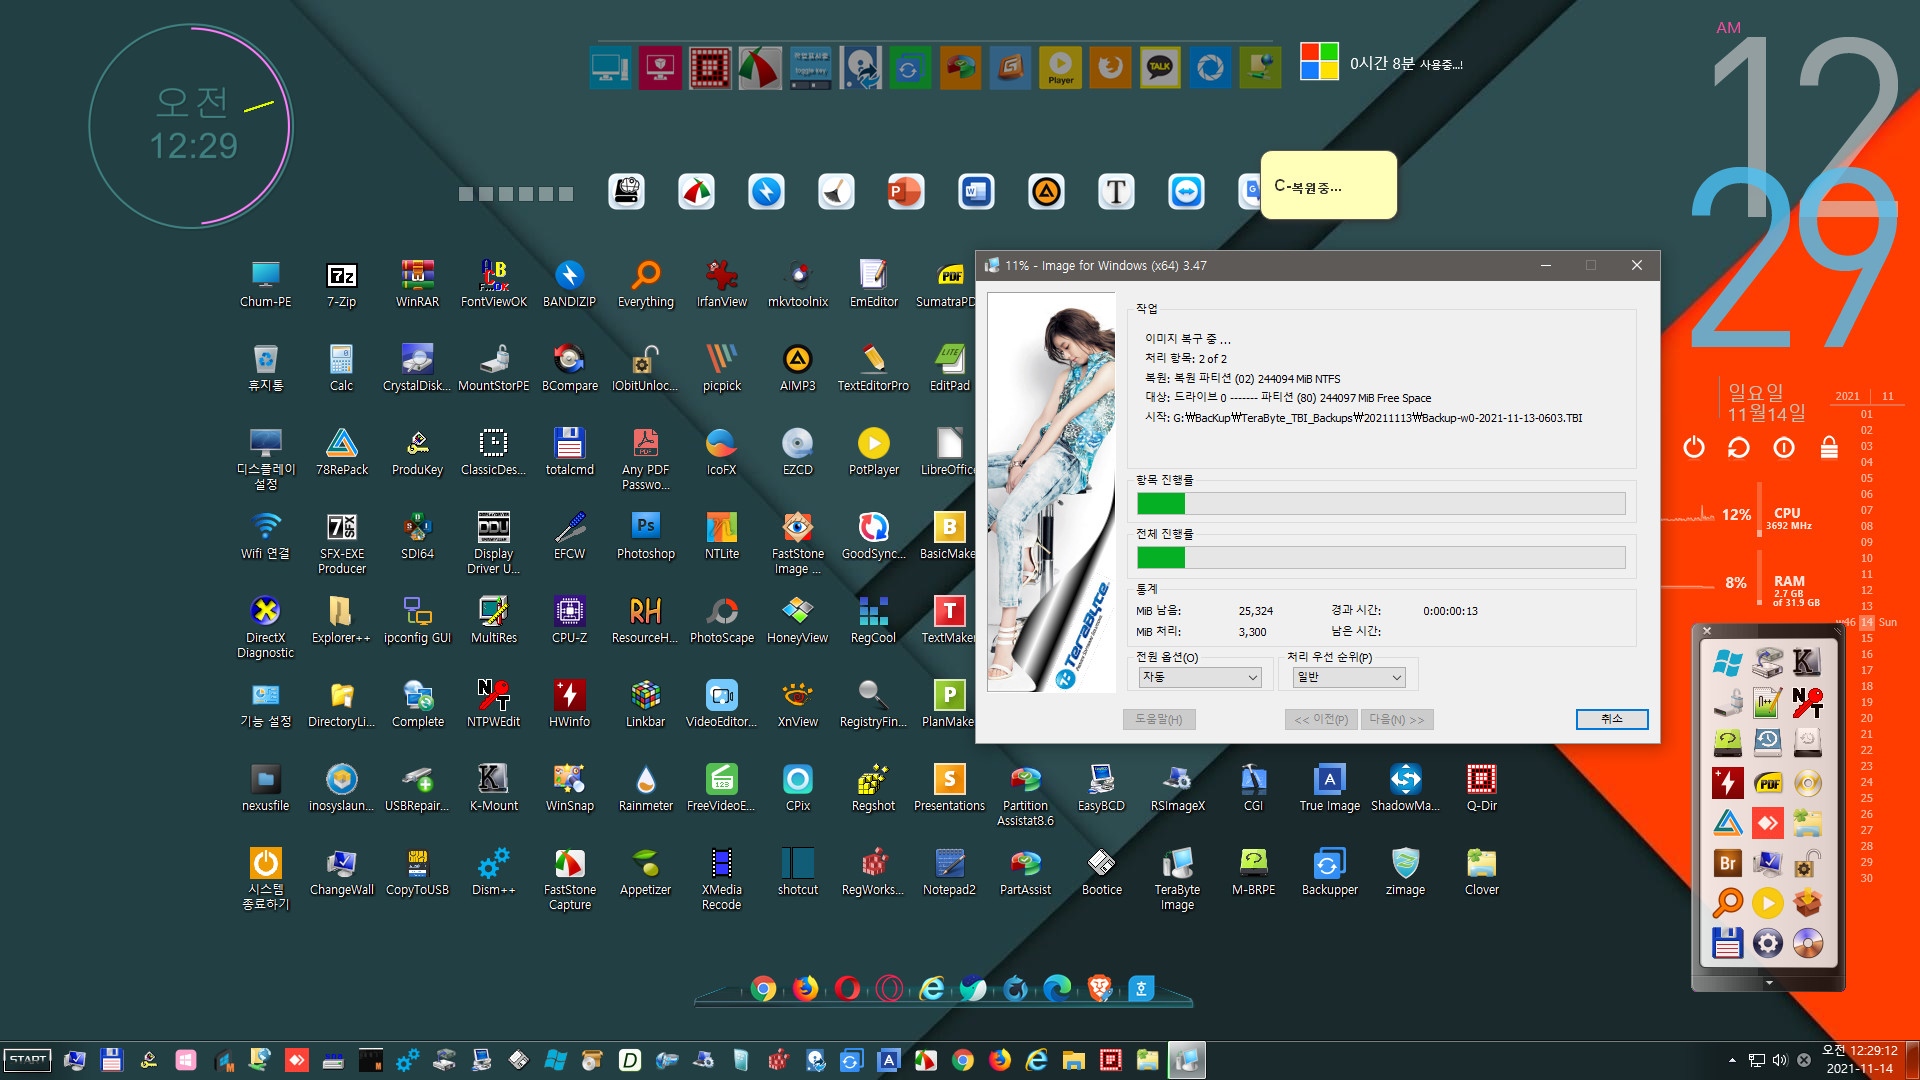Screen dimensions: 1920x1080
Task: Open Everything search shortcut
Action: pos(645,284)
